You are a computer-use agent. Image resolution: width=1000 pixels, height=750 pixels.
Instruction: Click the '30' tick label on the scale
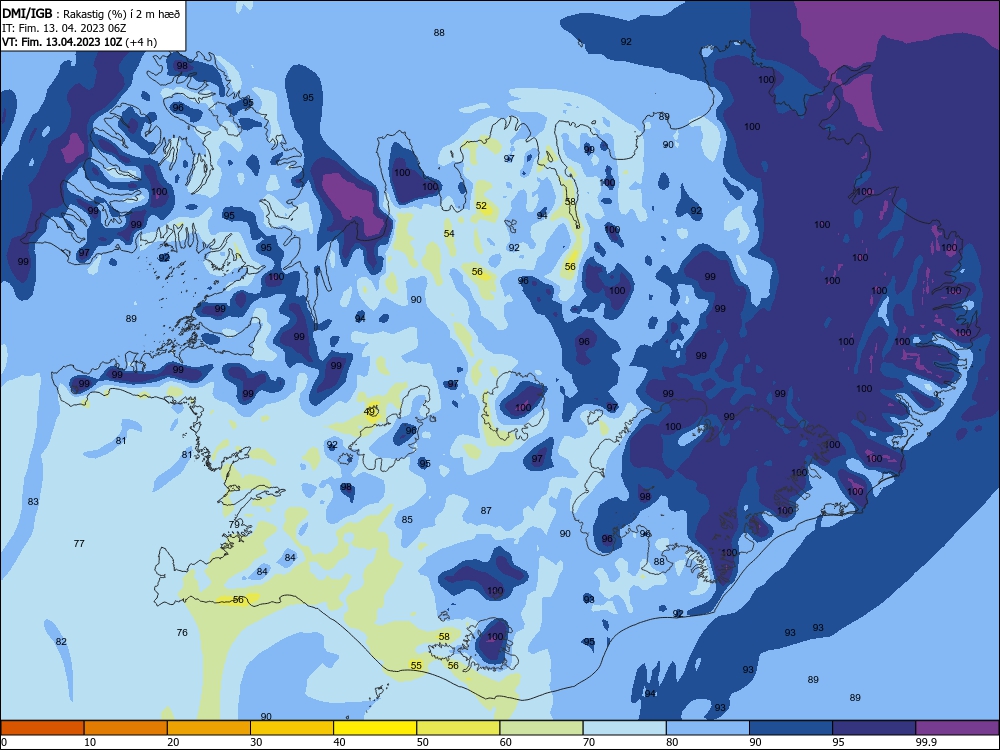[256, 742]
